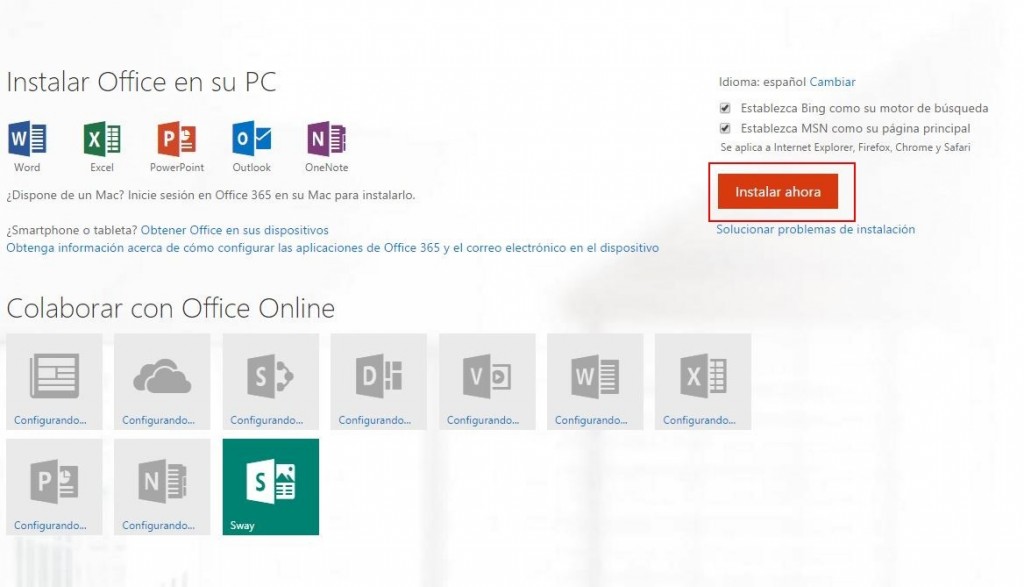Screen dimensions: 1024x587
Task: Click Obtener Office en sus dispositivos link
Action: 234,230
